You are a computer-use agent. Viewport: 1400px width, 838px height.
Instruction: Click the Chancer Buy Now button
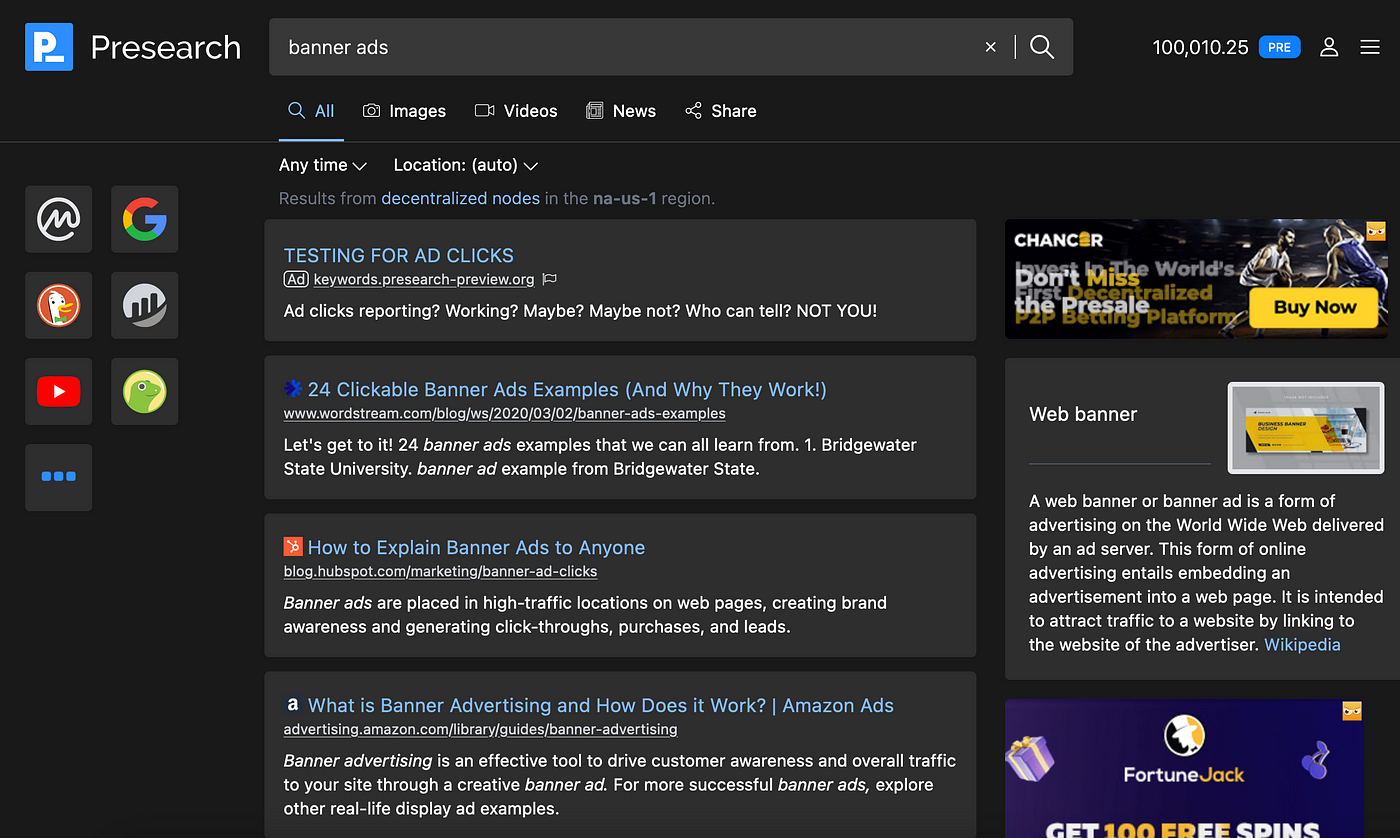tap(1314, 307)
